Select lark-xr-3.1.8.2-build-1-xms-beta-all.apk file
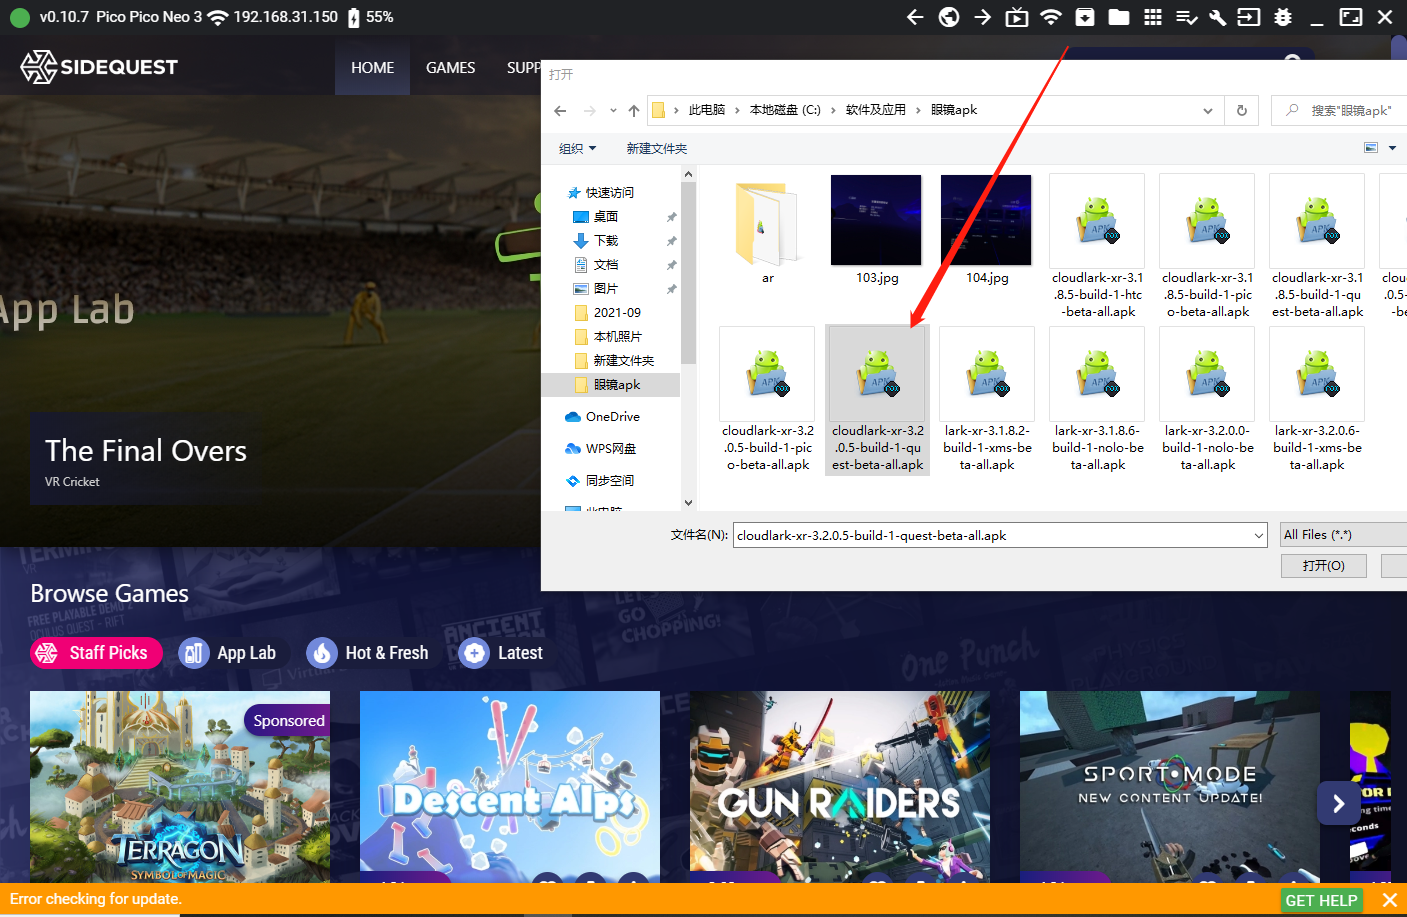Viewport: 1407px width, 917px height. (x=987, y=400)
